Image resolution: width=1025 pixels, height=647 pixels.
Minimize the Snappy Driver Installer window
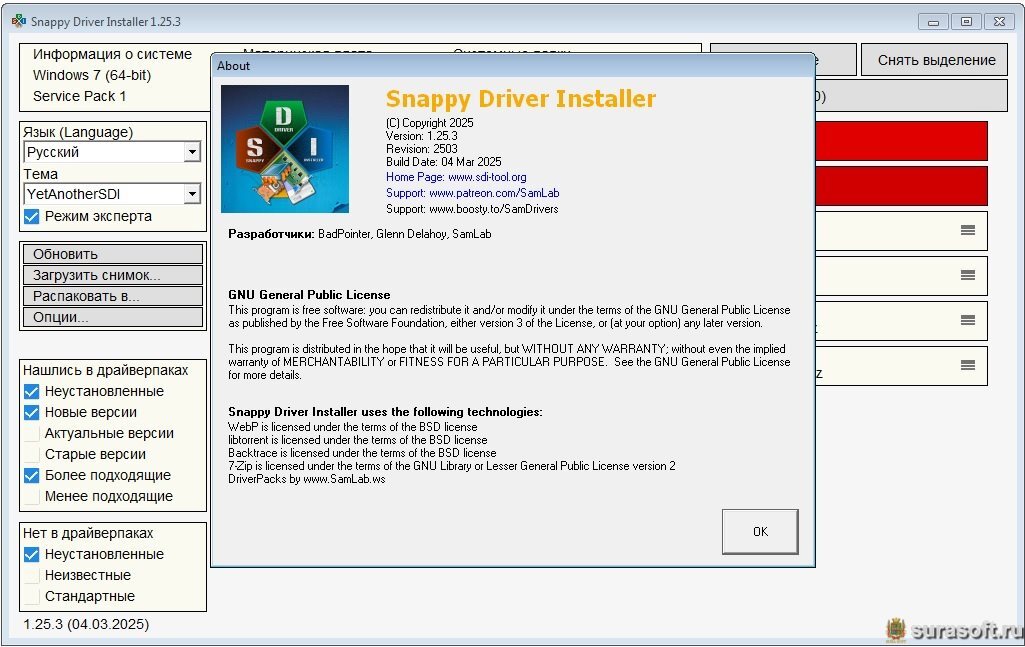(x=933, y=22)
